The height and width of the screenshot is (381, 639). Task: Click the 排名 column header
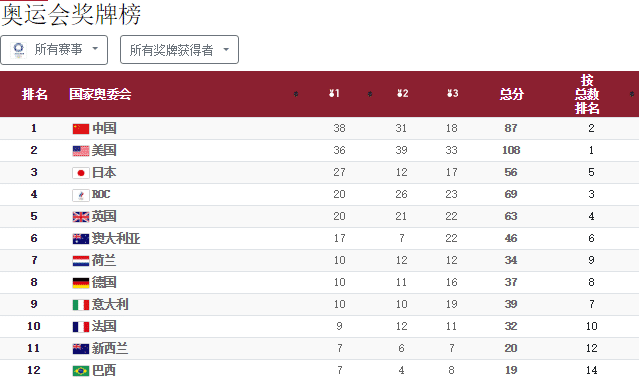pos(35,94)
